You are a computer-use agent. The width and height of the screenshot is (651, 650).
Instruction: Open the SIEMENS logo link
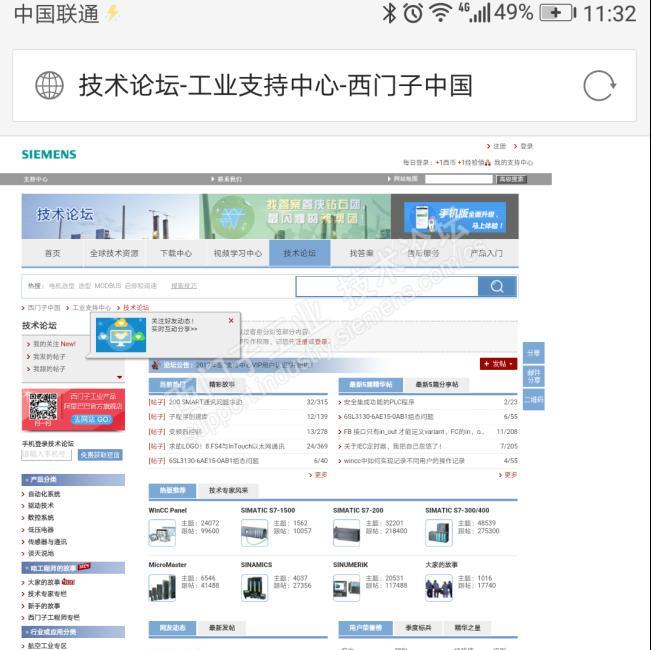click(x=49, y=154)
